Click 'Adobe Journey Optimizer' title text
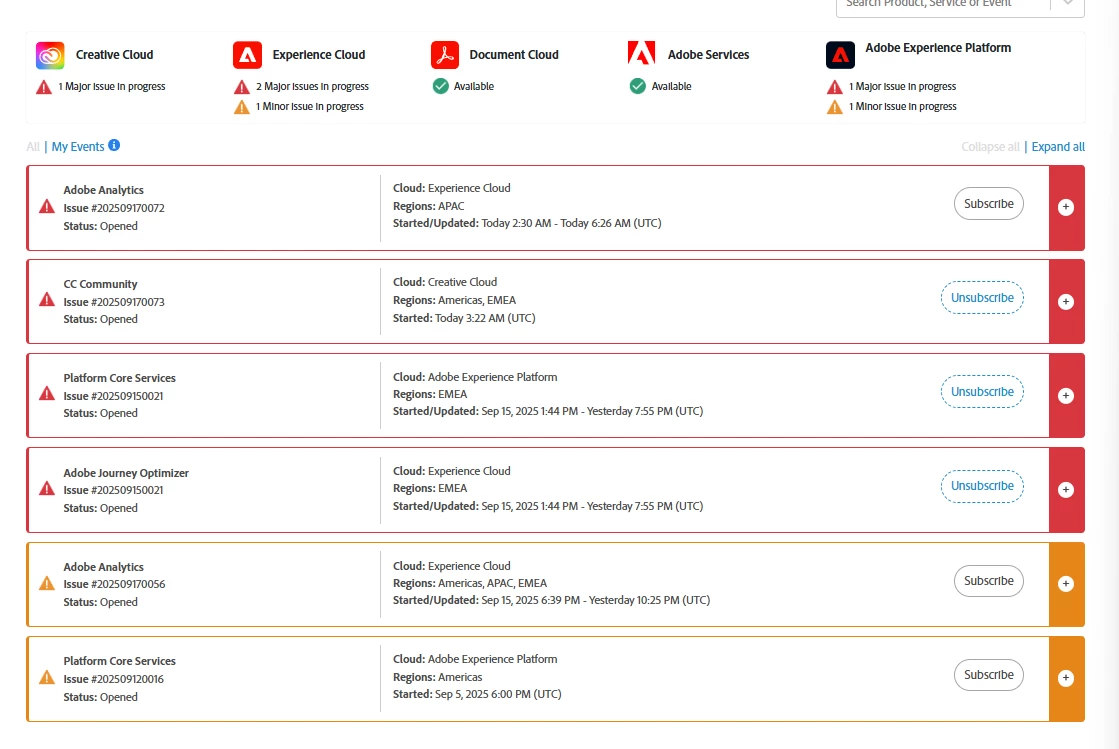 (x=126, y=473)
